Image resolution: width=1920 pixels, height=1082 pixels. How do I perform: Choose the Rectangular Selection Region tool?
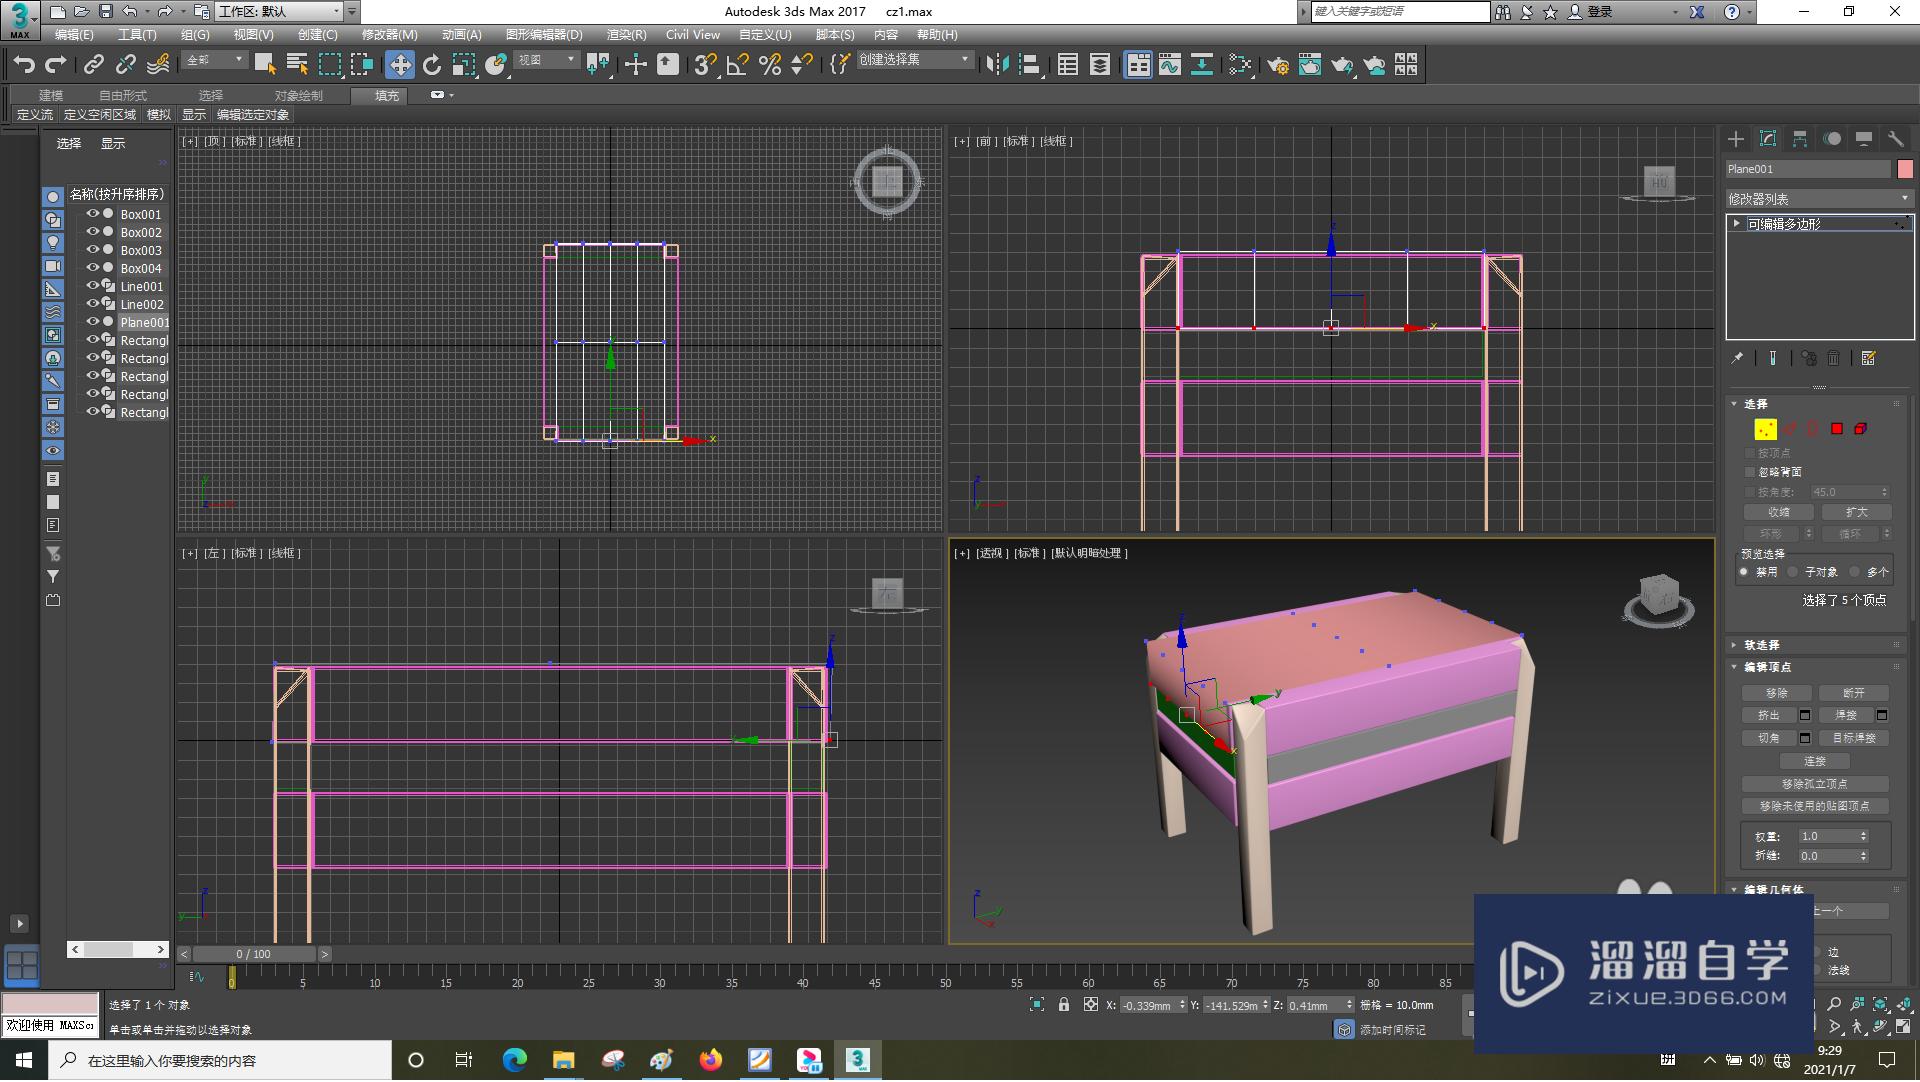point(329,65)
